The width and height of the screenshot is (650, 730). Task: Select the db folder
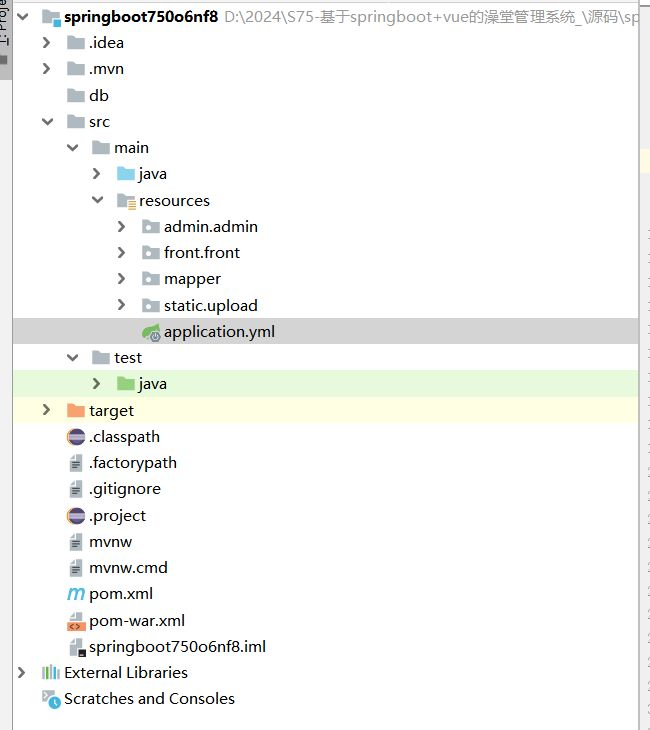coord(98,96)
